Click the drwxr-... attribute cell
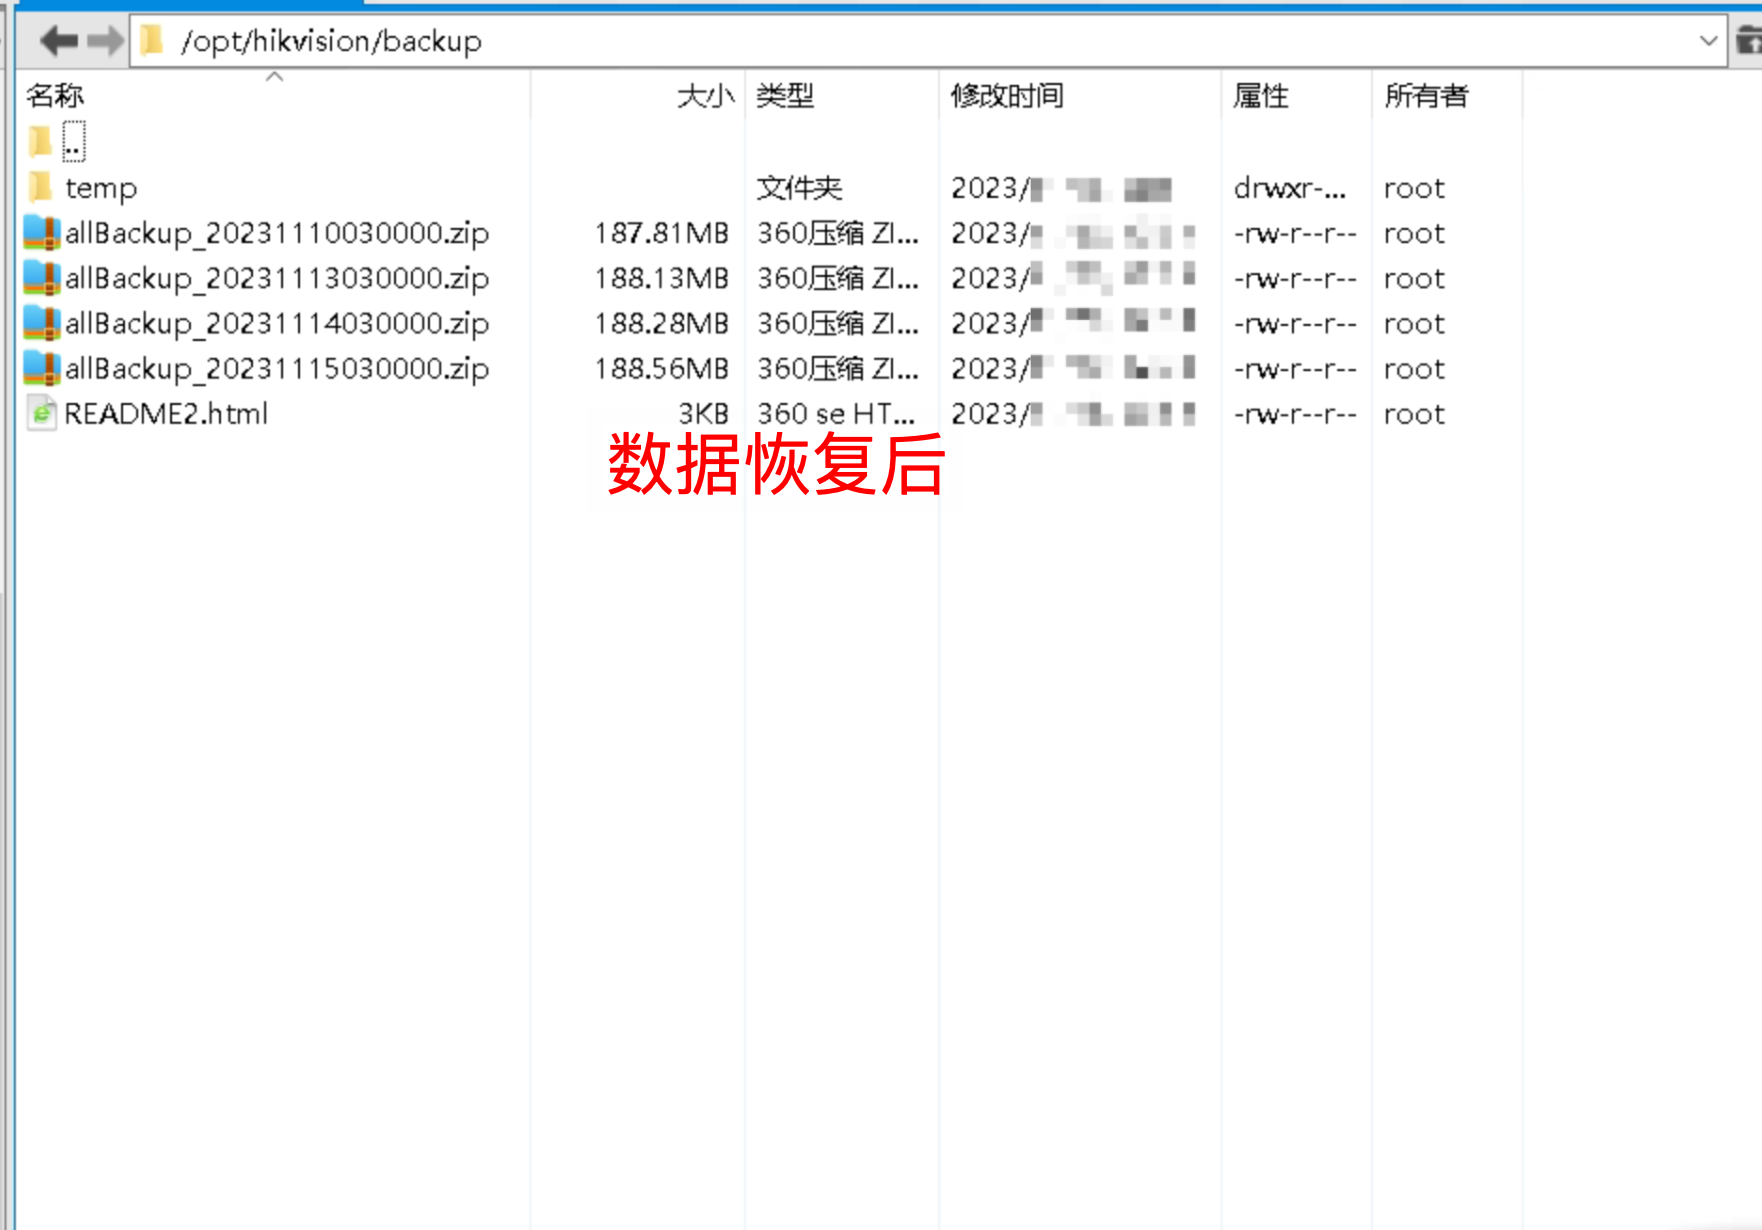Image resolution: width=1762 pixels, height=1230 pixels. [x=1290, y=188]
